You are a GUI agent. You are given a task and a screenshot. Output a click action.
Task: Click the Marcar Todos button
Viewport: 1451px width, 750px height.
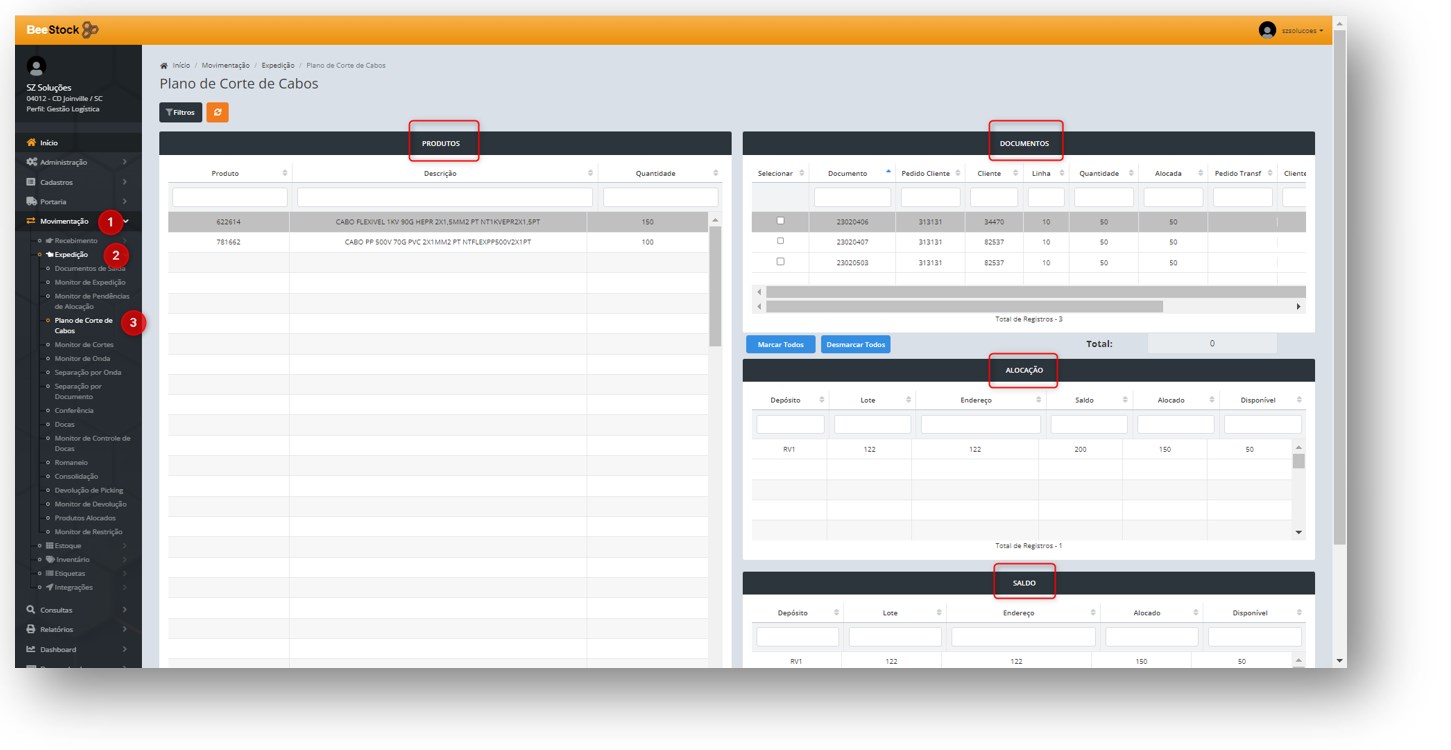(x=780, y=344)
